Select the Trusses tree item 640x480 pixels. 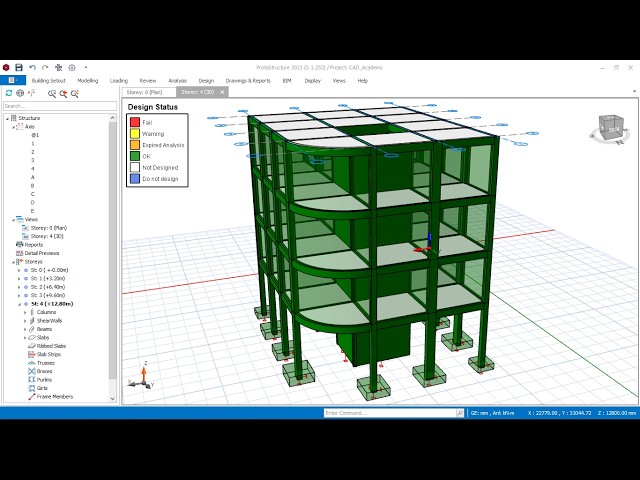pyautogui.click(x=41, y=363)
